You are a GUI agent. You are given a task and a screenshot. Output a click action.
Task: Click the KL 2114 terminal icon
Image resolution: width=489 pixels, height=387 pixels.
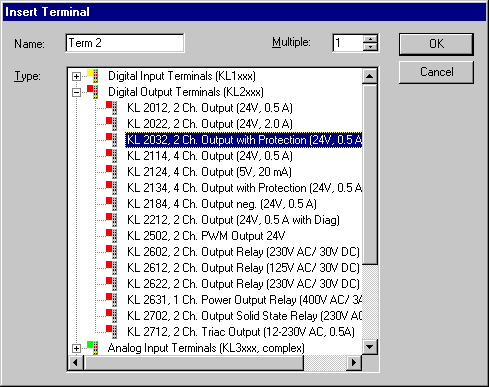click(112, 156)
